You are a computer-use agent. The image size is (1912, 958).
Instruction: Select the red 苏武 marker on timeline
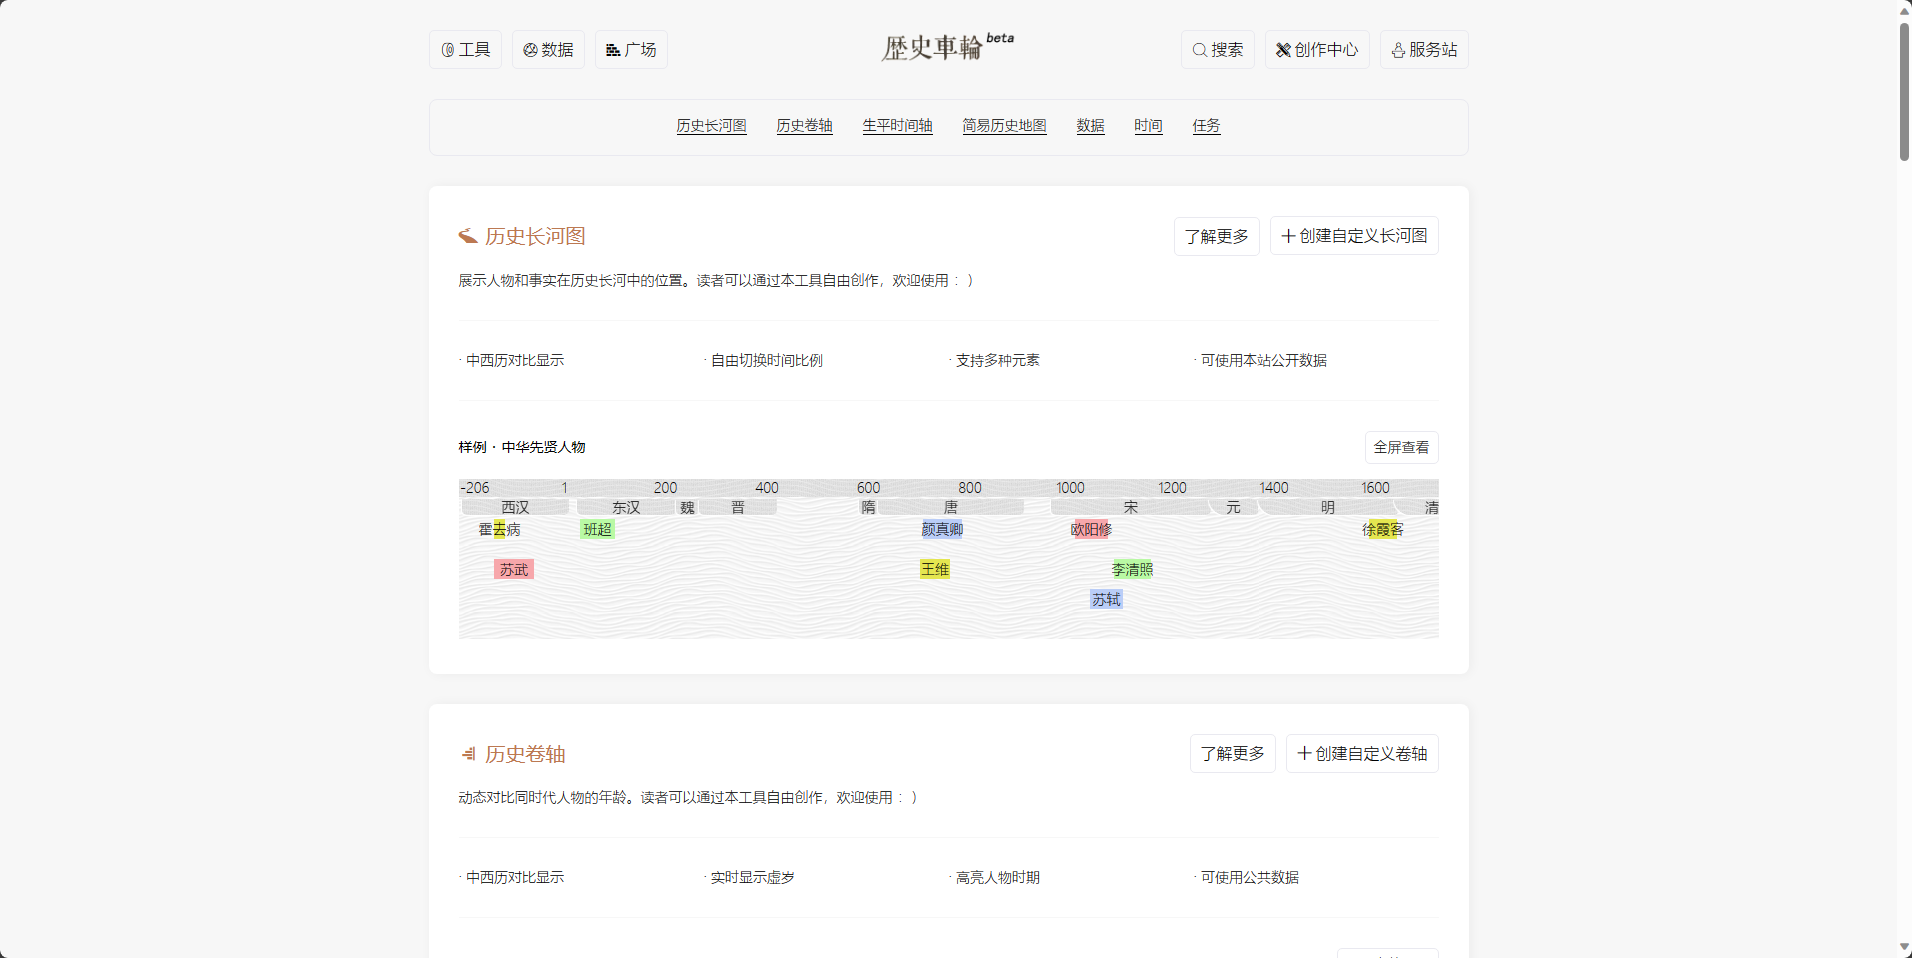click(514, 569)
